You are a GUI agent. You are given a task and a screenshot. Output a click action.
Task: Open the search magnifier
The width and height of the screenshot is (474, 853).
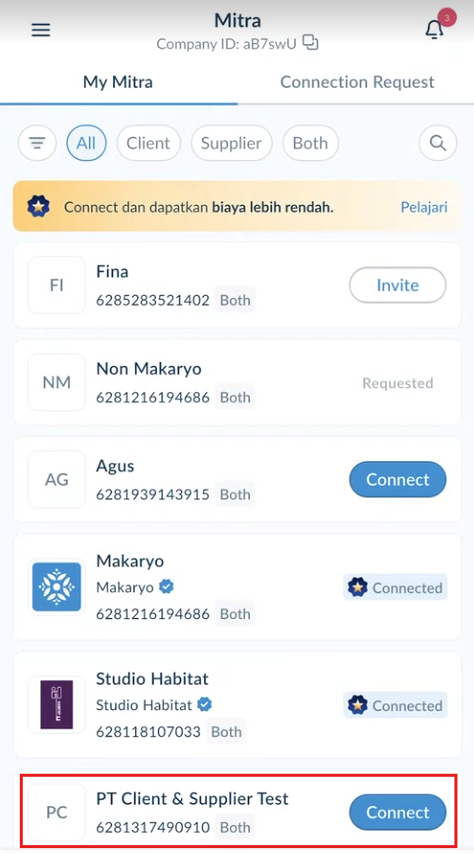(438, 143)
